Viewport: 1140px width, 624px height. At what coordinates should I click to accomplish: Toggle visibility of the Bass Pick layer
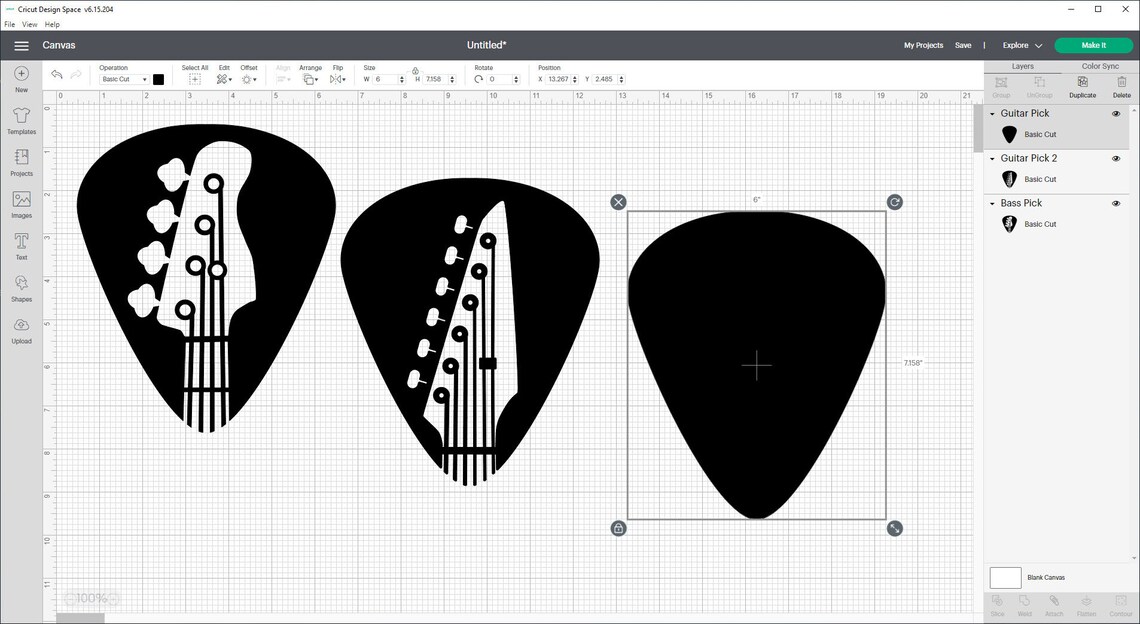pos(1116,203)
